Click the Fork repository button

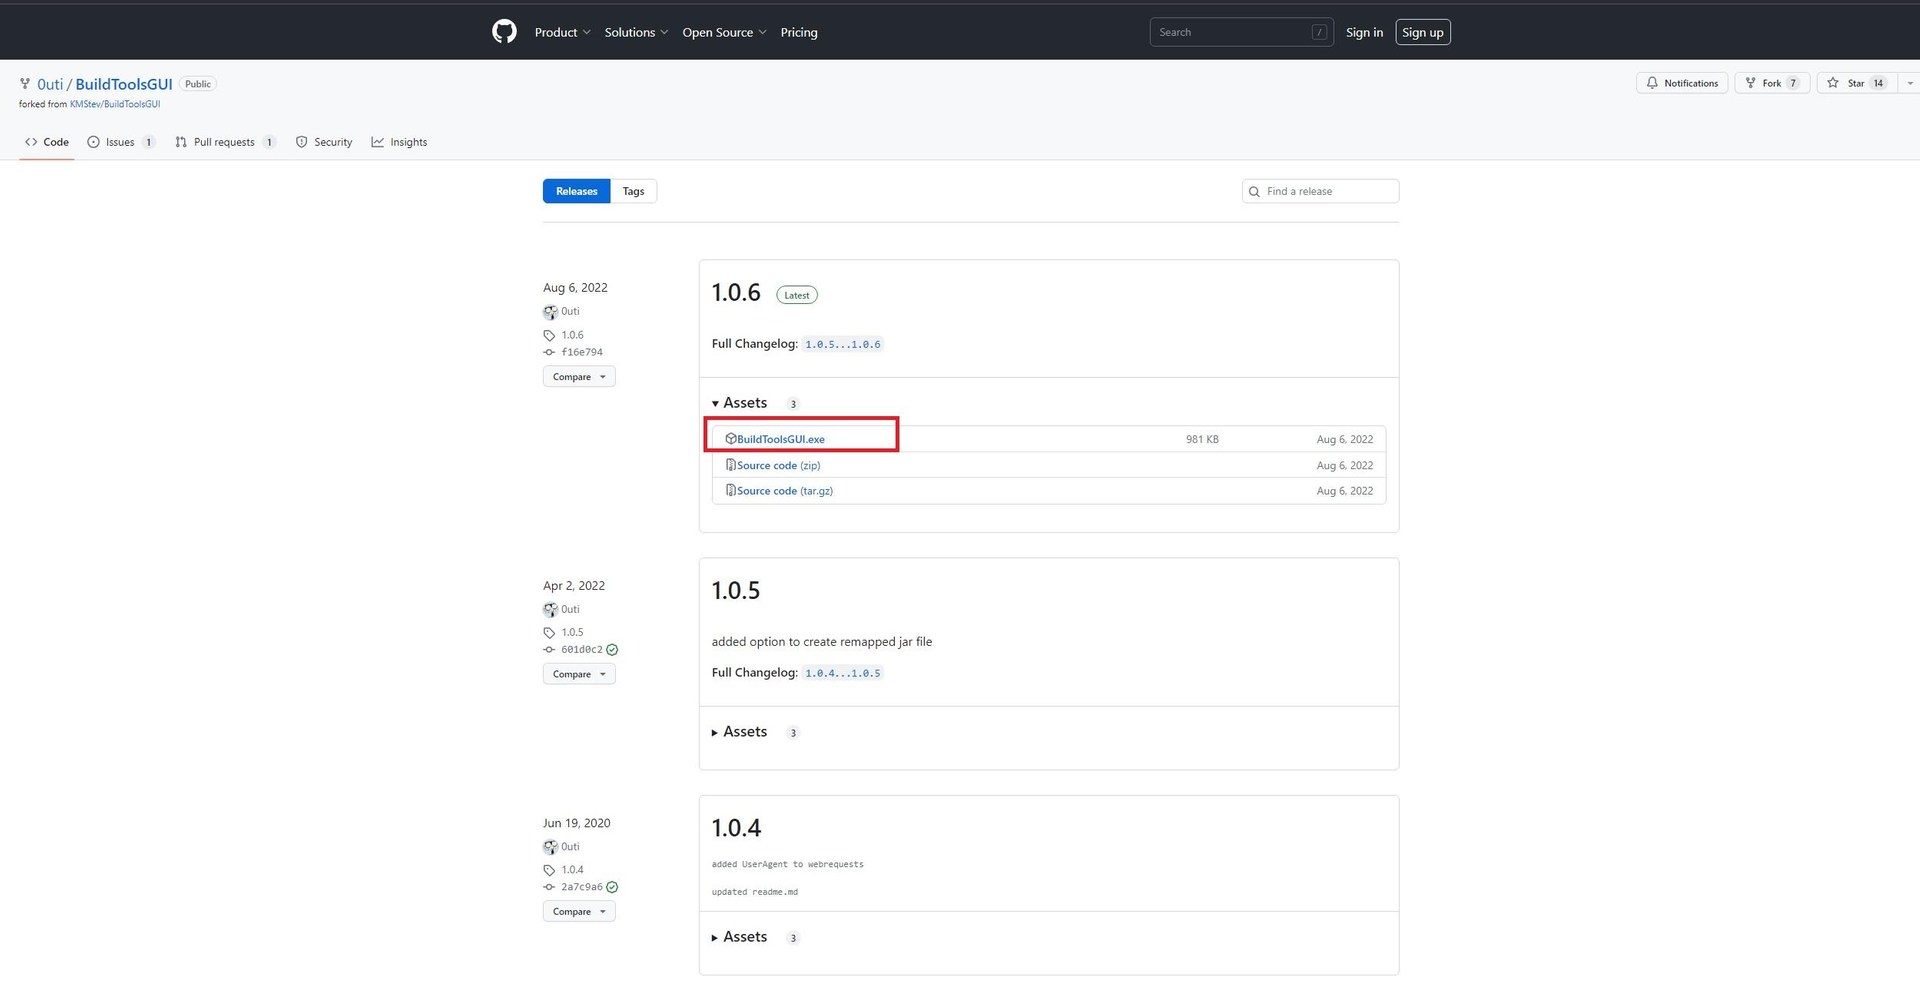tap(1771, 83)
